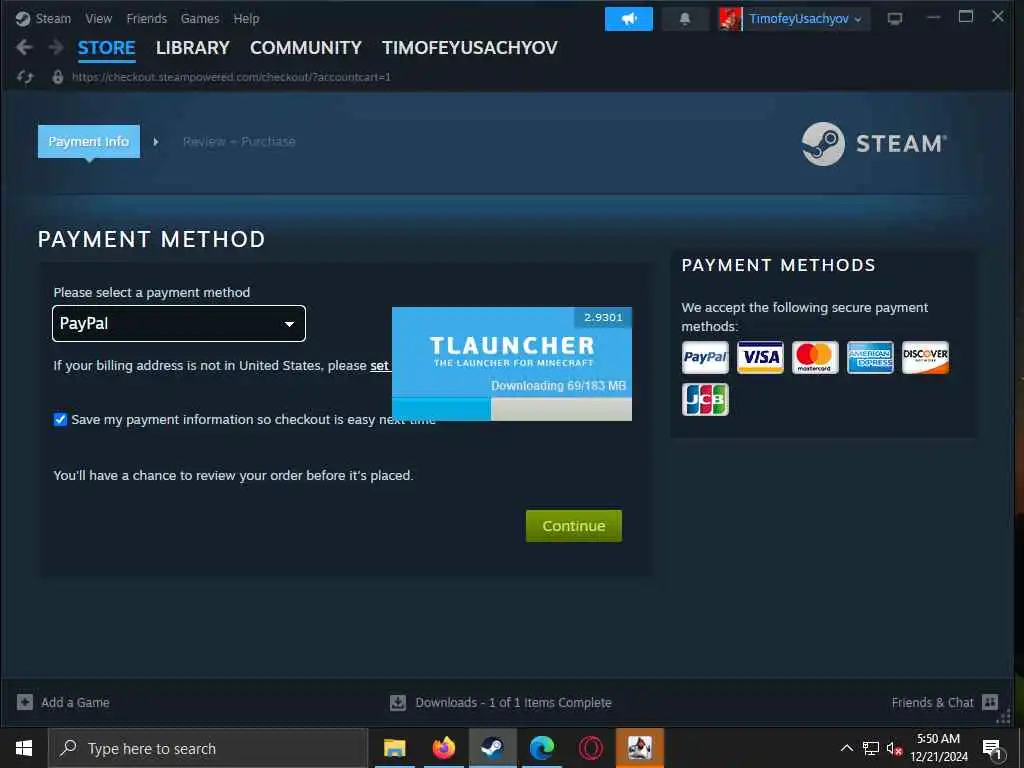Screen dimensions: 1024x768
Task: Click the JCB card logo
Action: 705,399
